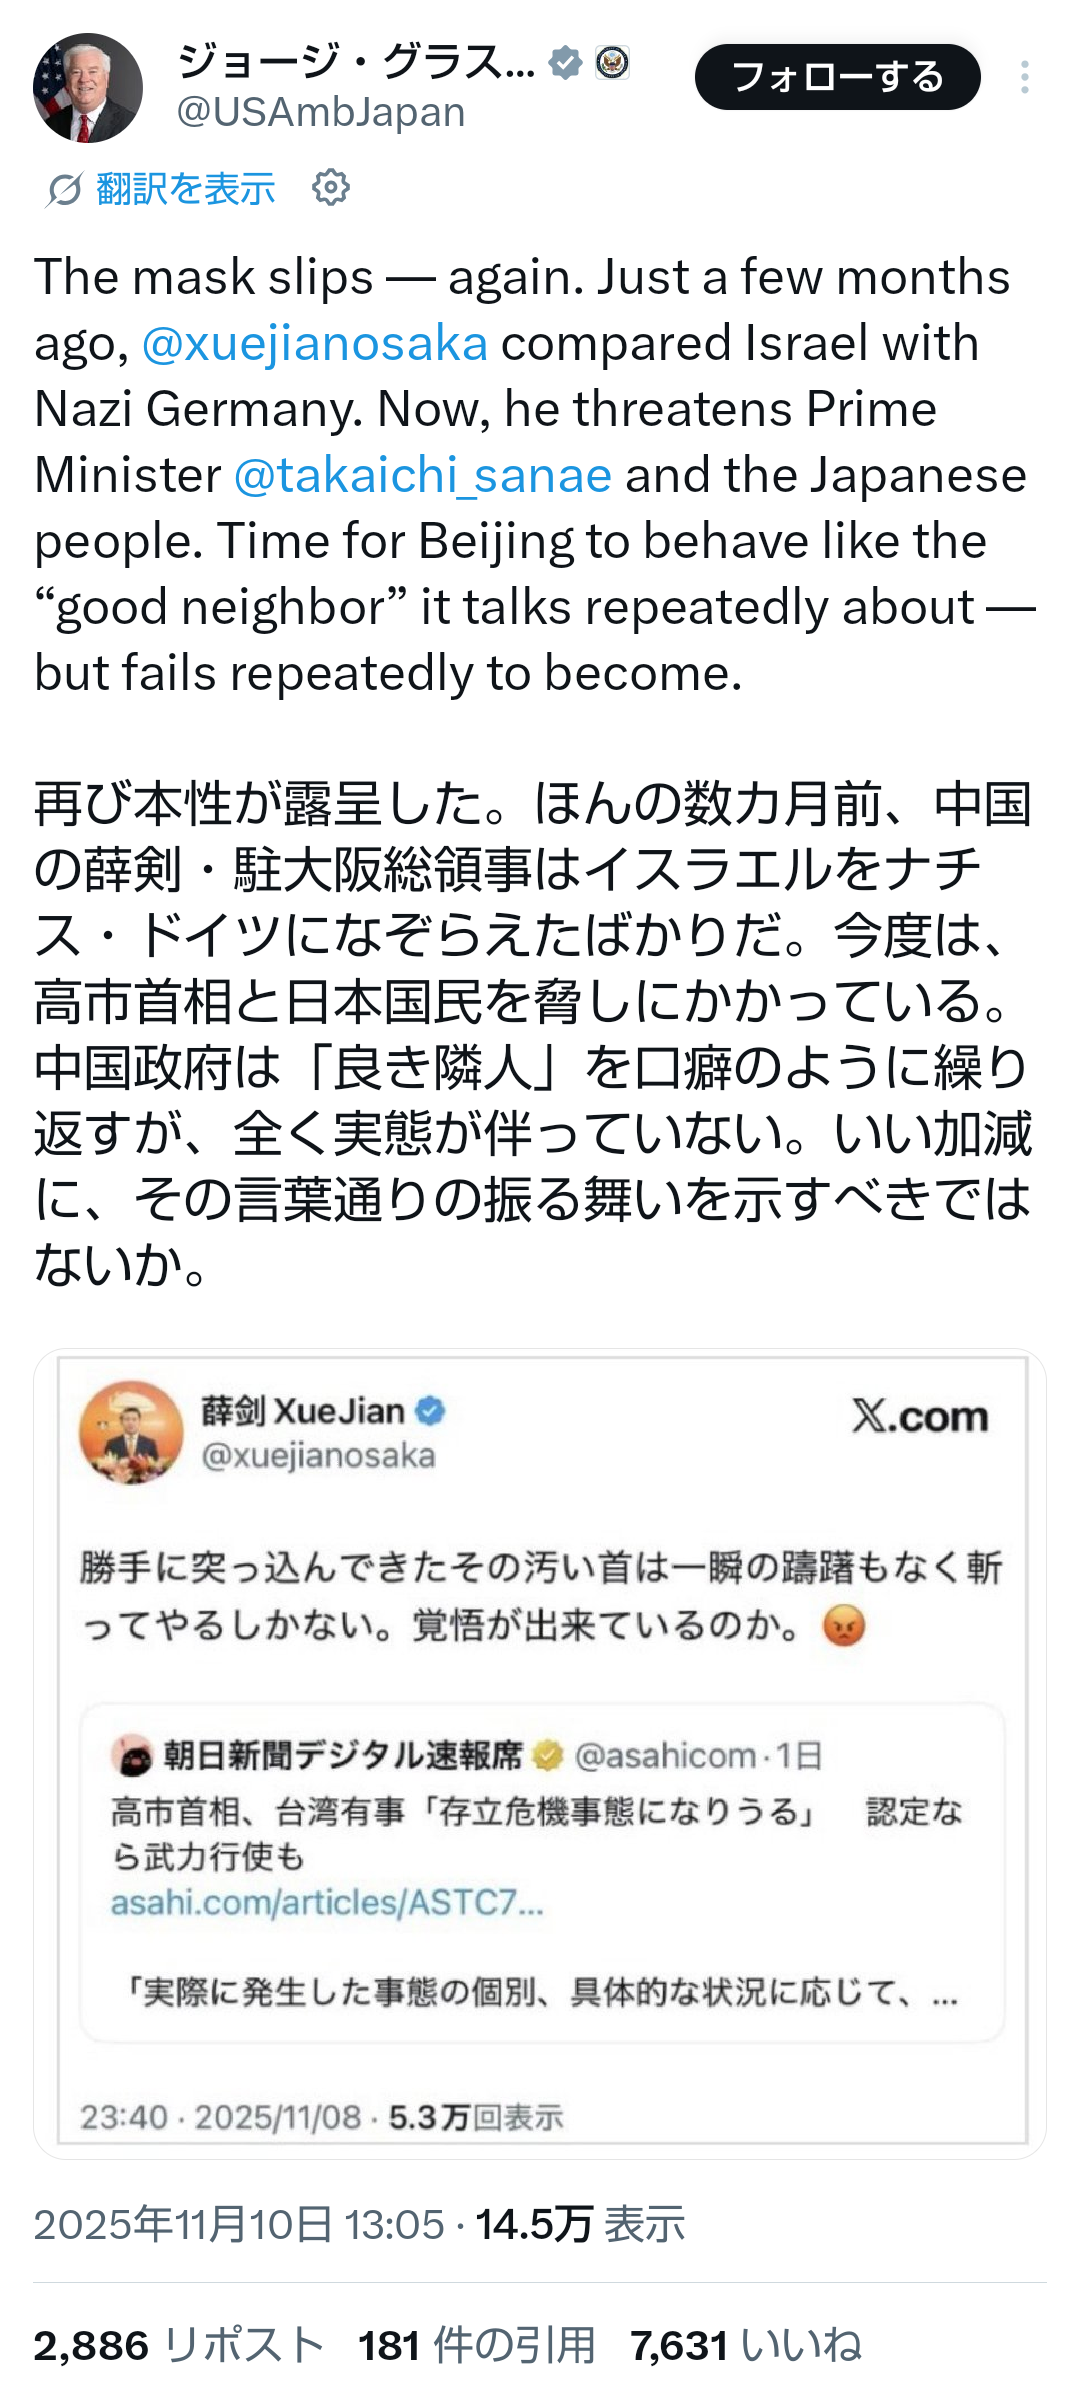Open the @takaichi_sanae mention link
This screenshot has height=2404, width=1080.
(x=422, y=475)
